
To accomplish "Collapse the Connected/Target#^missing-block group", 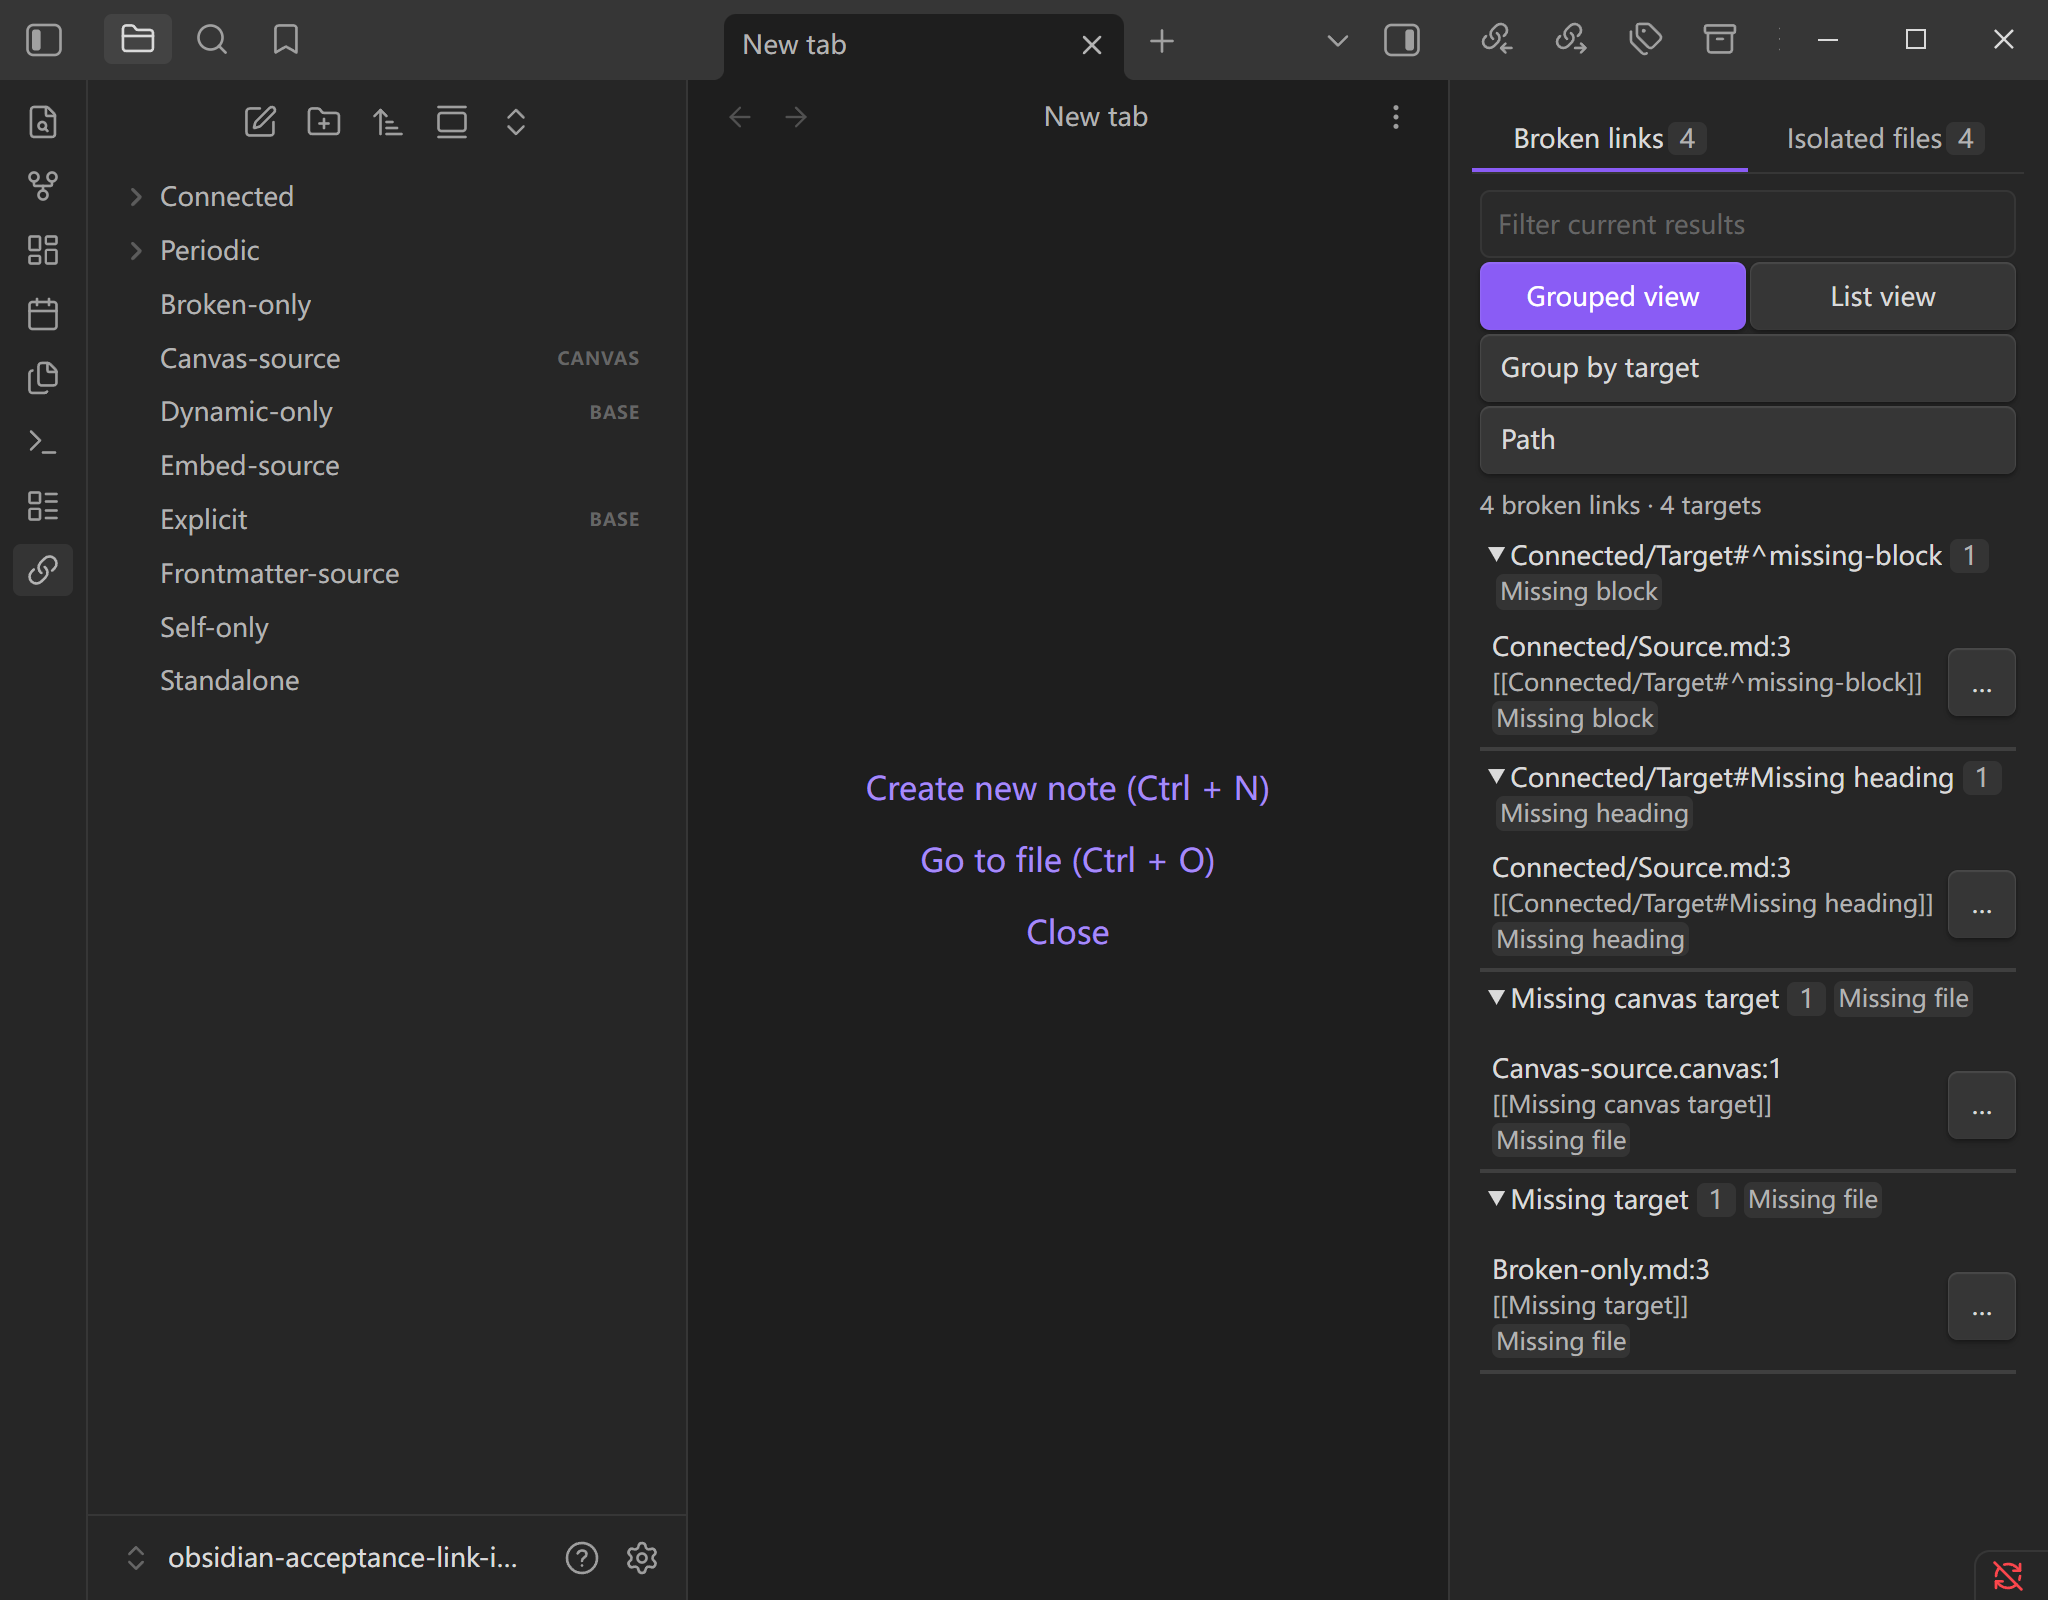I will [1496, 554].
